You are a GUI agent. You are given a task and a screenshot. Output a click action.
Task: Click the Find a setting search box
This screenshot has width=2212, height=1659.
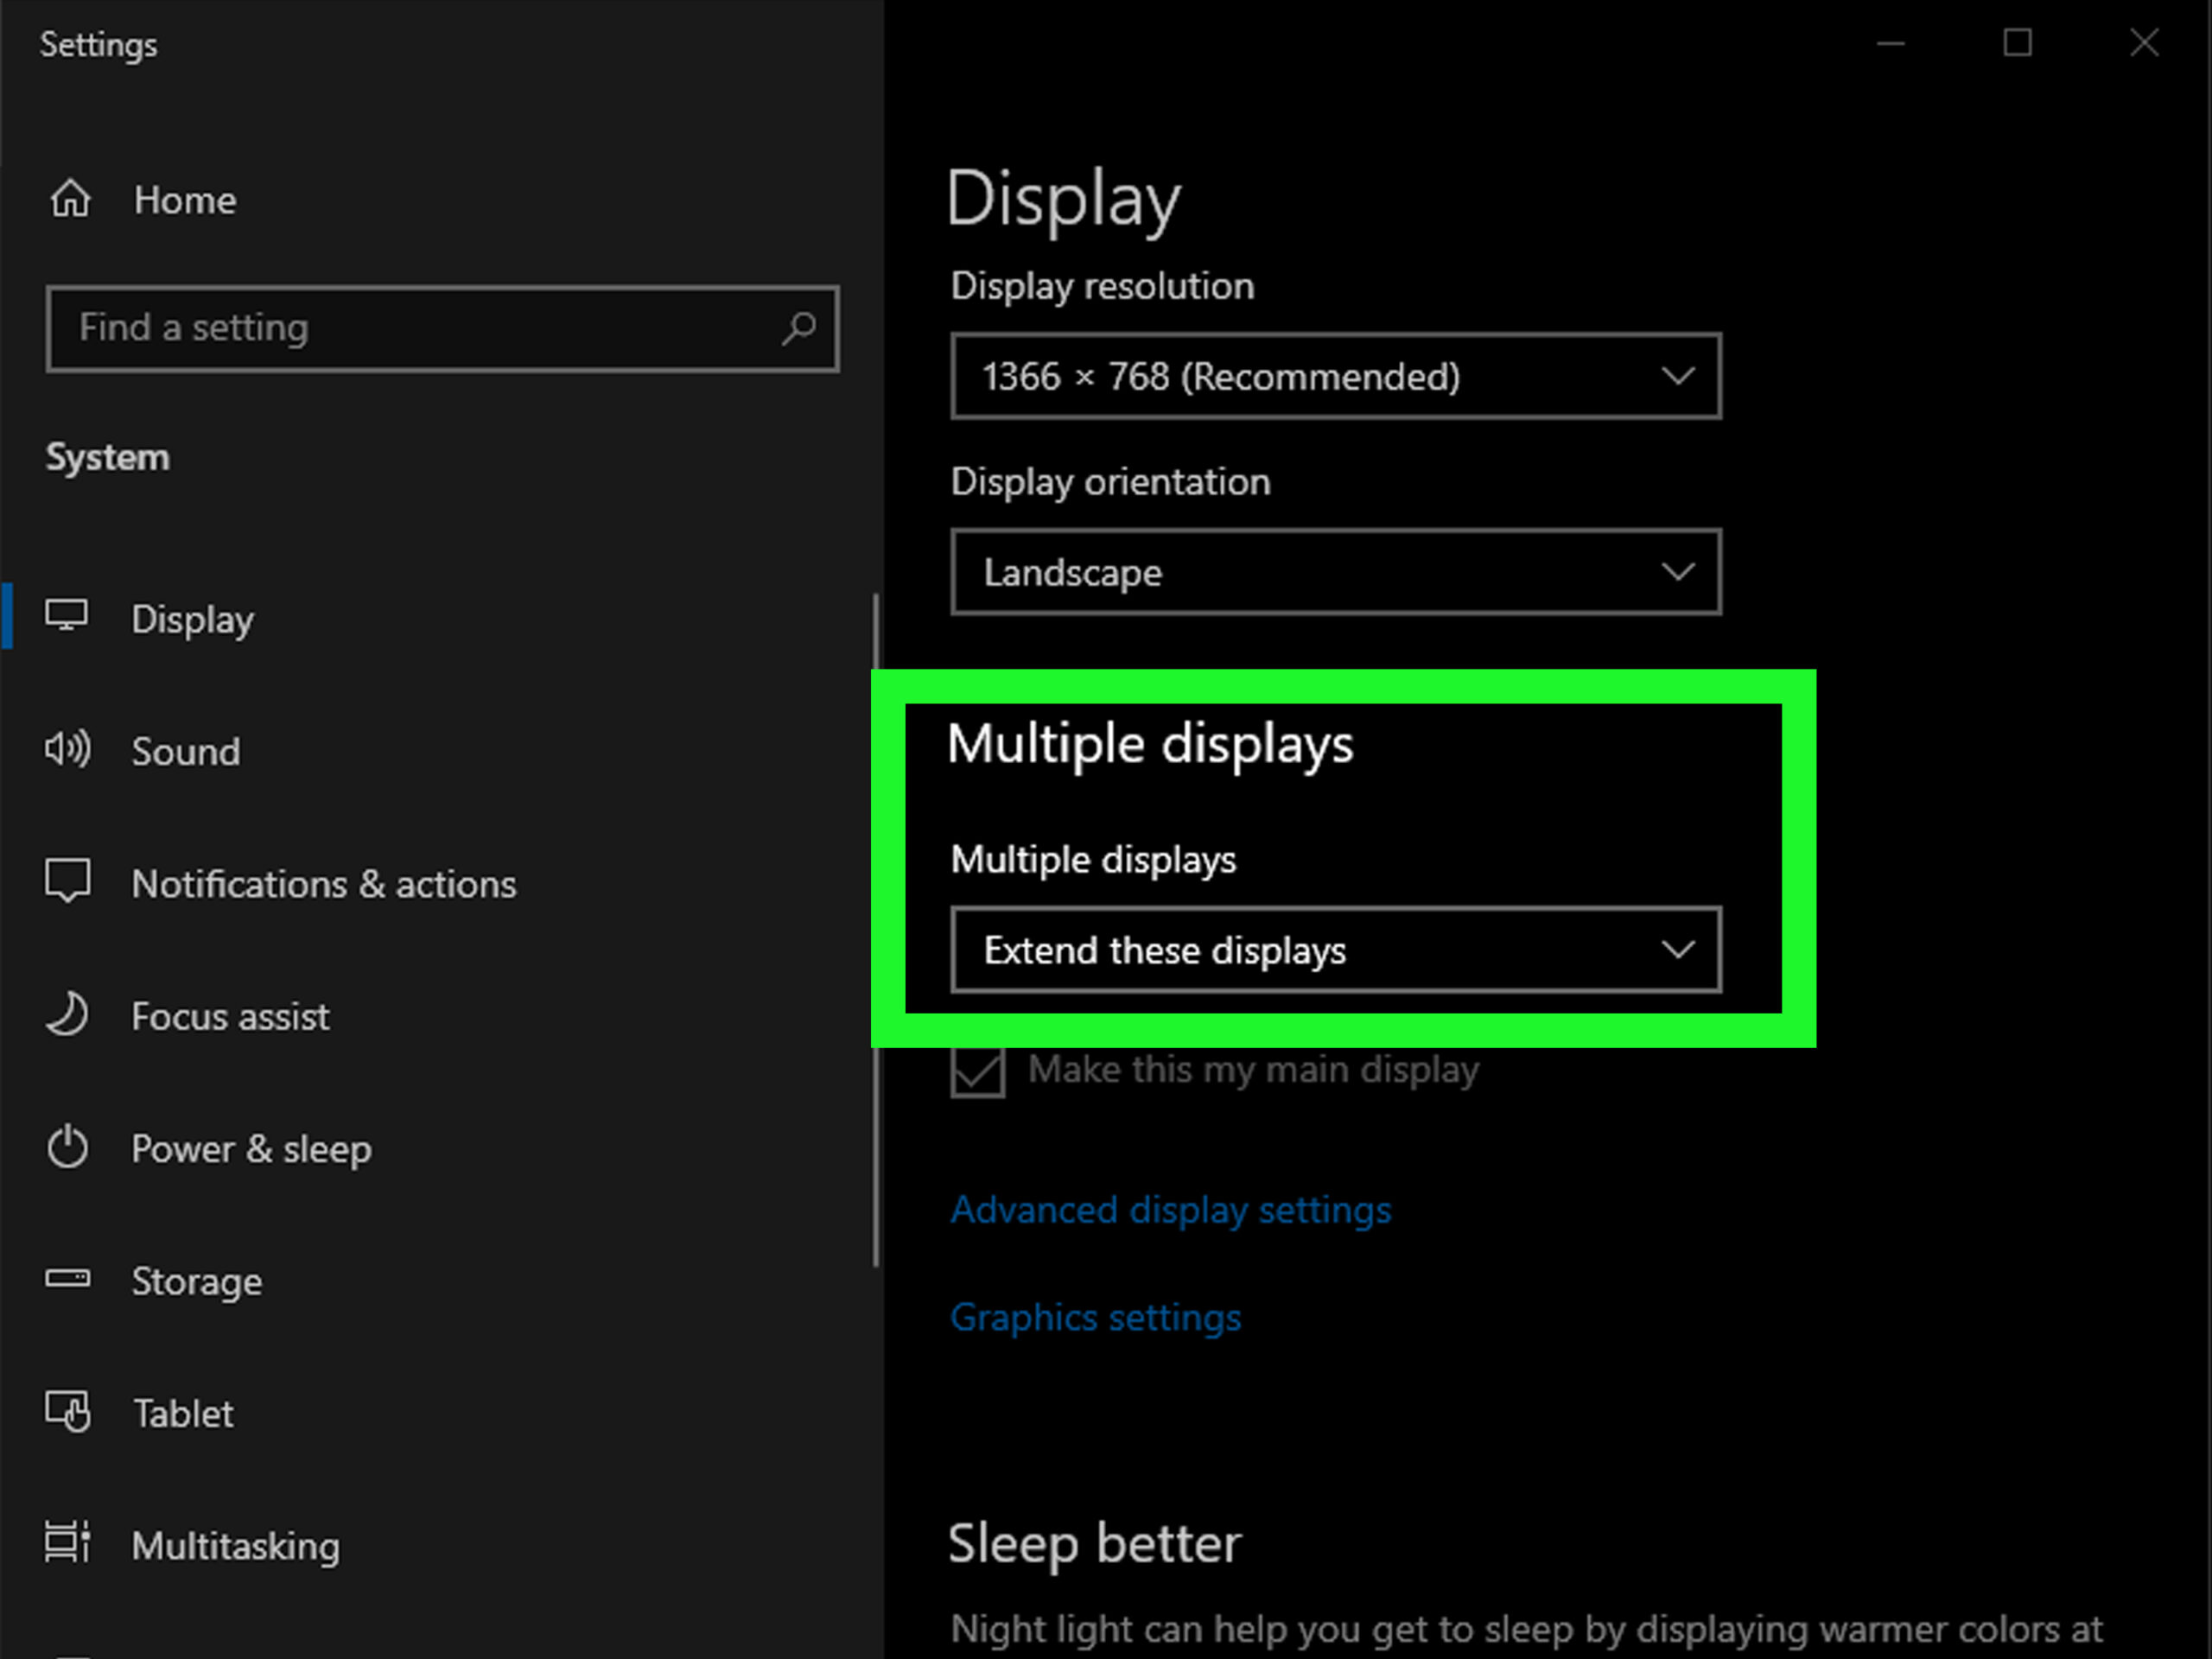tap(420, 328)
